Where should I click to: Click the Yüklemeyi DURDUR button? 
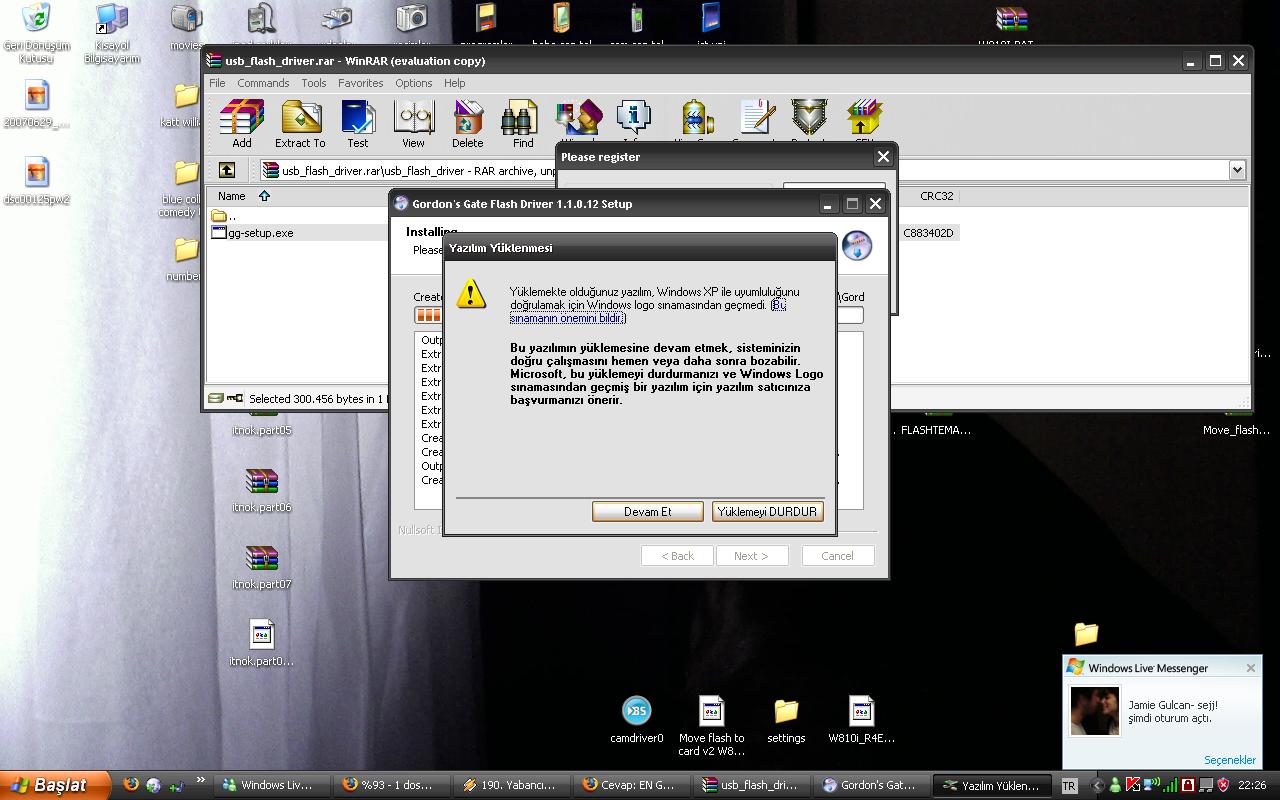(x=768, y=511)
